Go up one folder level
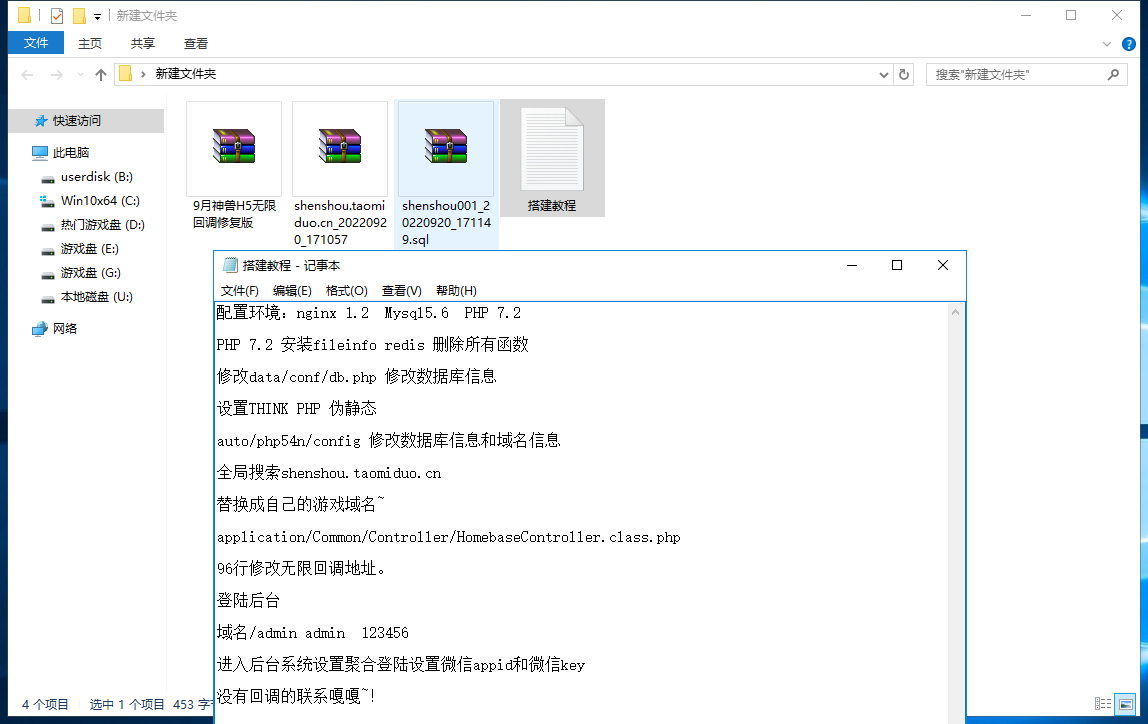This screenshot has width=1148, height=724. (x=101, y=75)
